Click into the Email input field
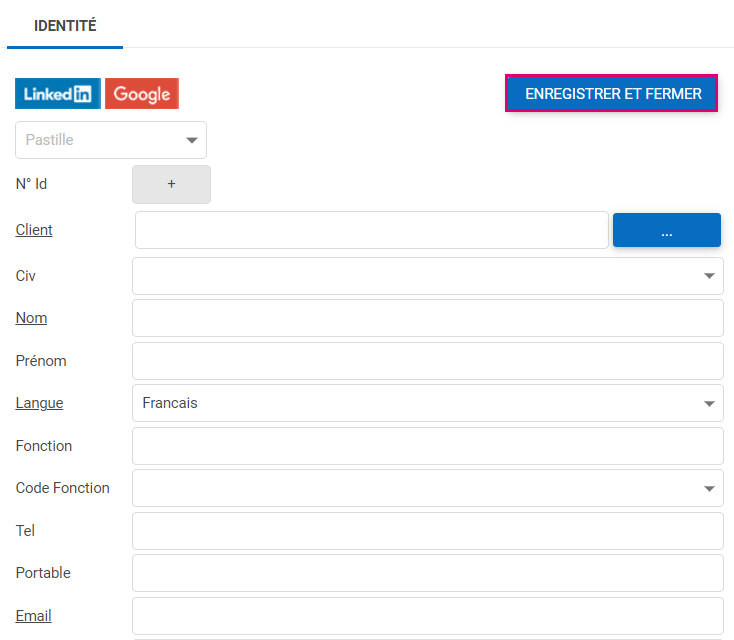This screenshot has height=640, width=734. click(427, 616)
